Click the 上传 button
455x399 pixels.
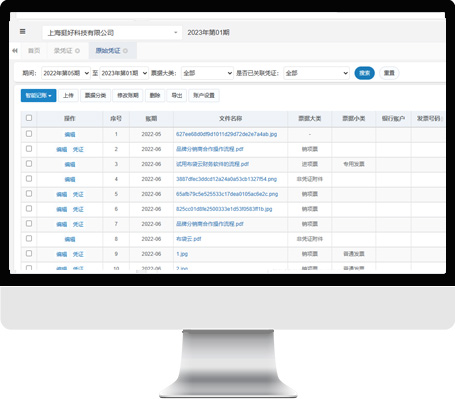pyautogui.click(x=68, y=95)
